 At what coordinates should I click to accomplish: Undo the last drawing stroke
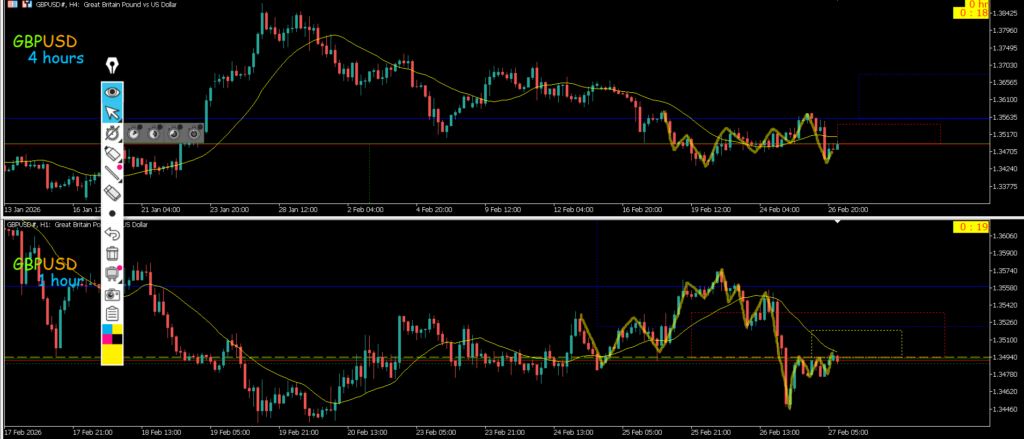(113, 234)
